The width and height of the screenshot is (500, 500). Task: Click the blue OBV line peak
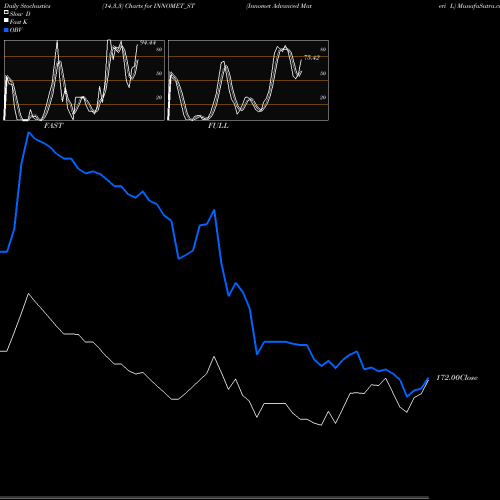pos(29,133)
